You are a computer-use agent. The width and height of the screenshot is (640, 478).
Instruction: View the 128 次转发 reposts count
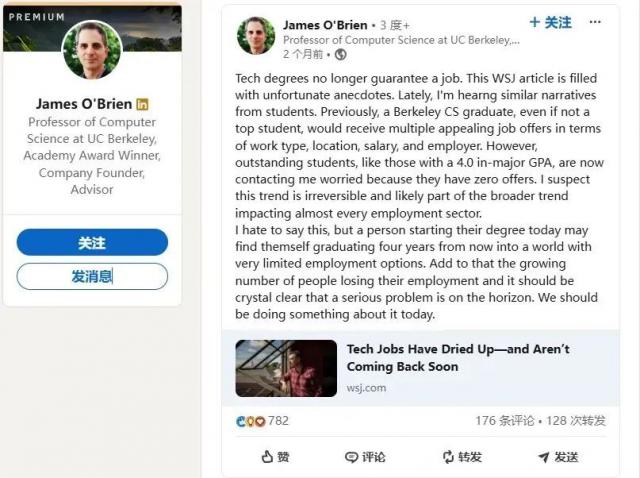[x=576, y=421]
